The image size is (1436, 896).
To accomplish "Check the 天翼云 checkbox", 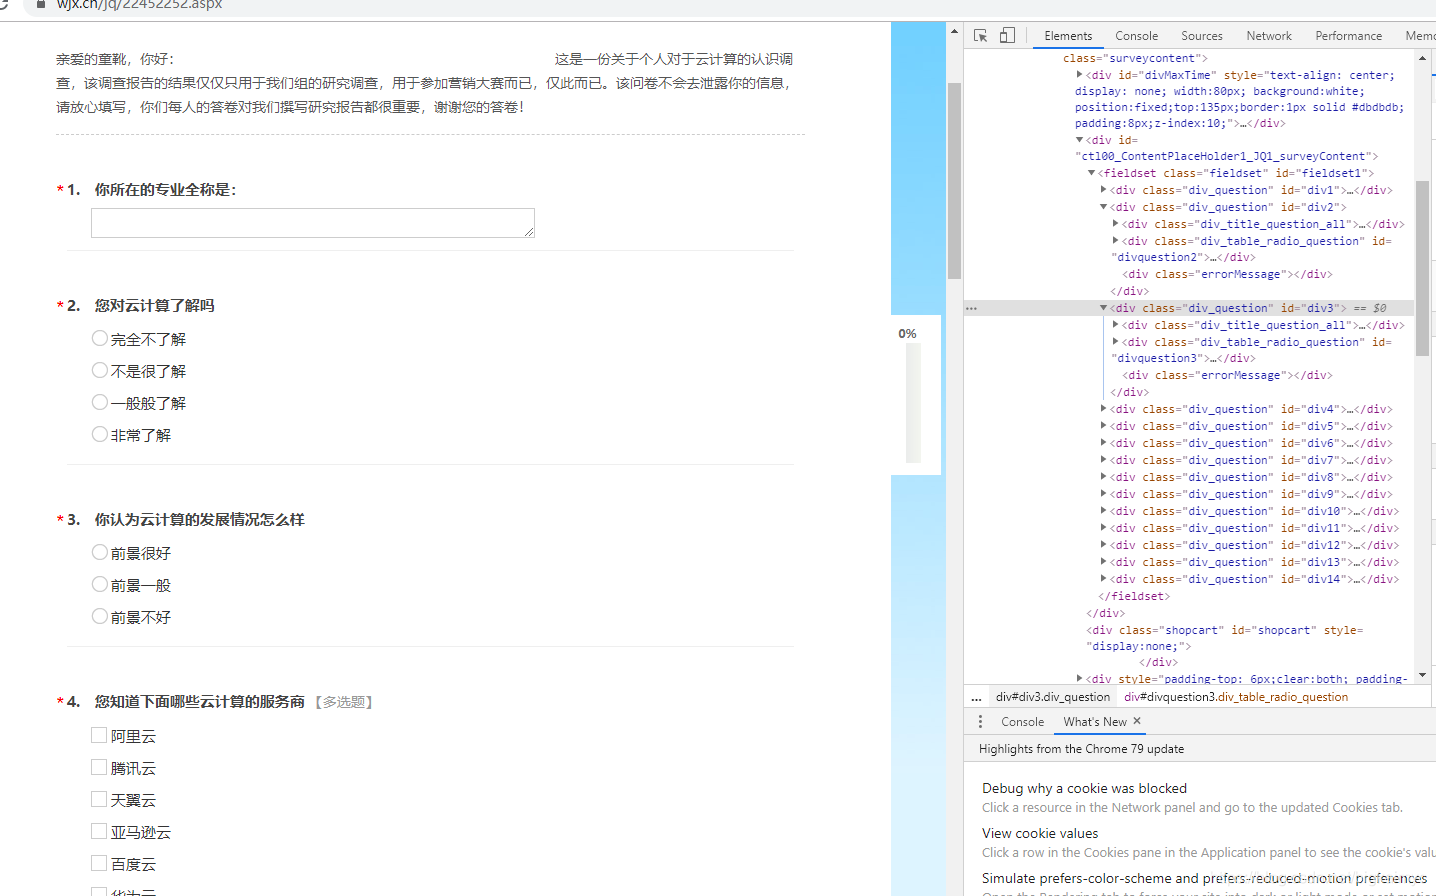I will click(x=99, y=799).
